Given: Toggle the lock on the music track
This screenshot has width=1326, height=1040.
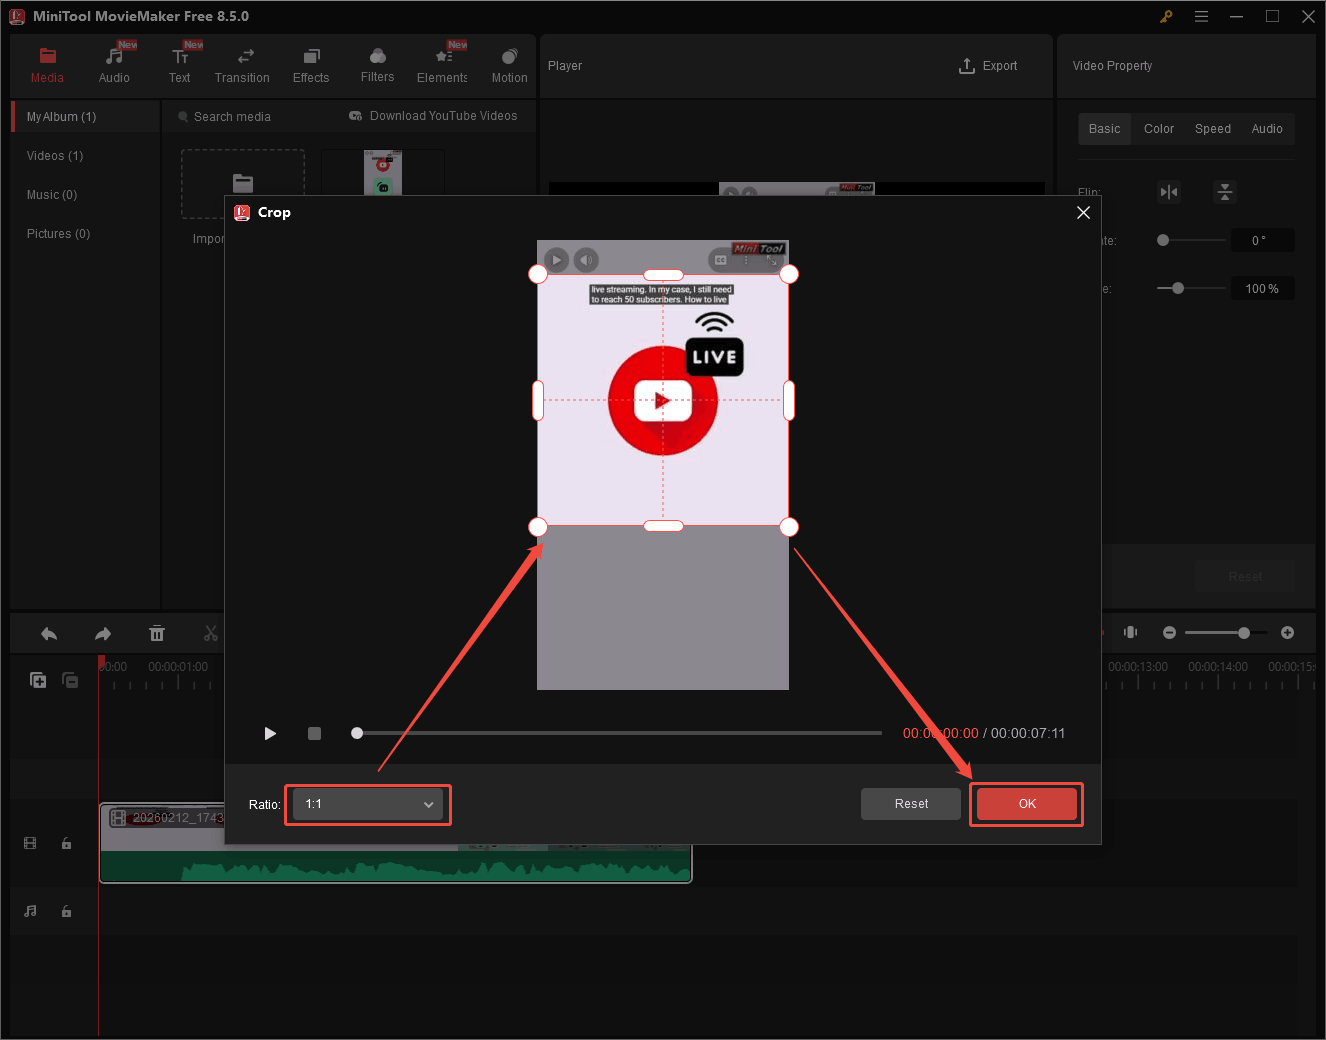Looking at the screenshot, I should click(x=66, y=911).
